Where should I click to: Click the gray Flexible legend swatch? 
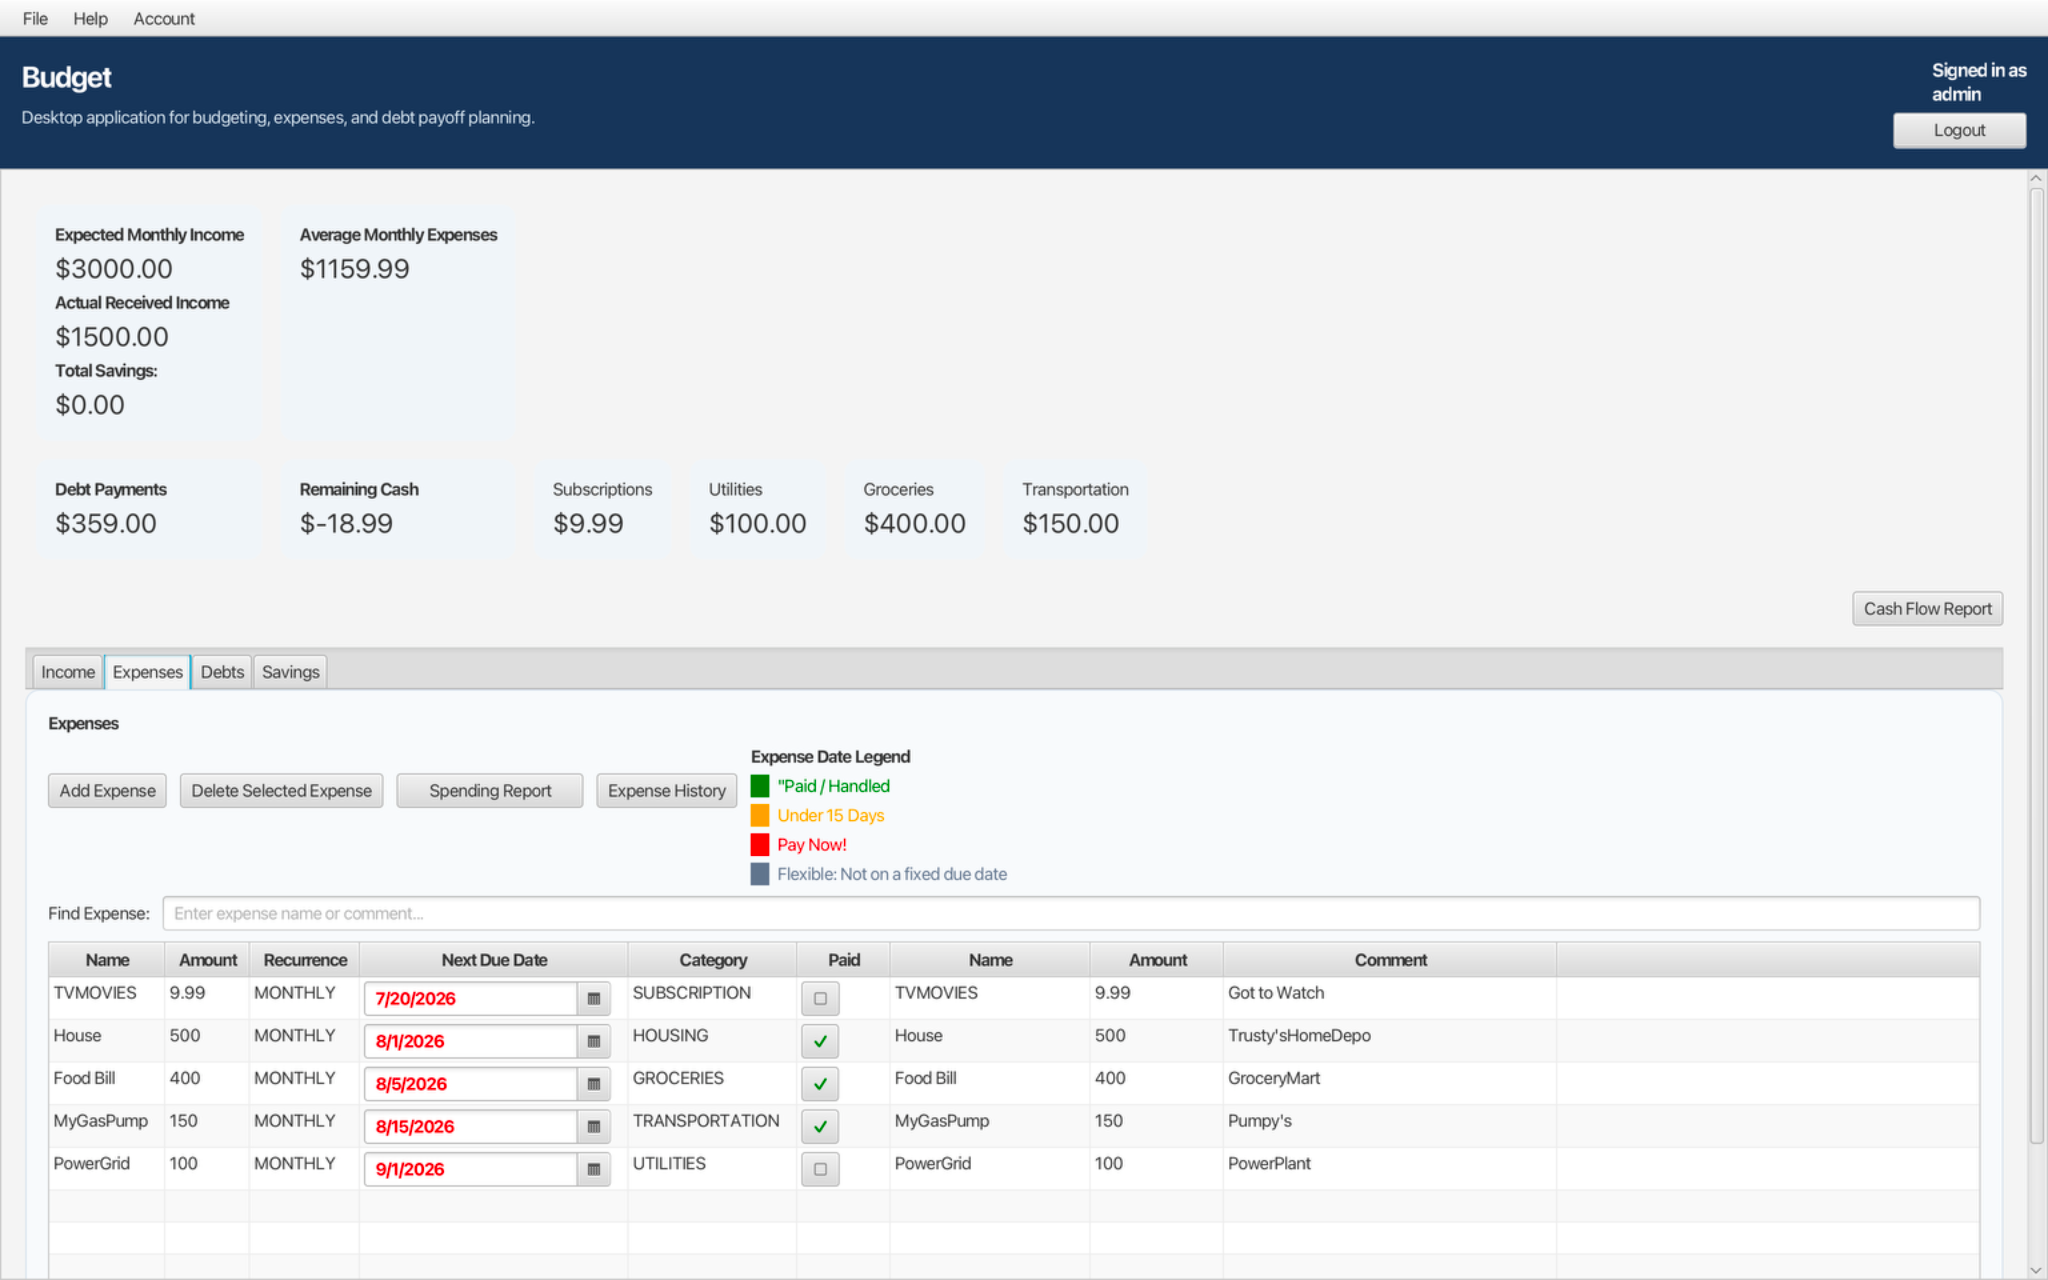pyautogui.click(x=760, y=874)
